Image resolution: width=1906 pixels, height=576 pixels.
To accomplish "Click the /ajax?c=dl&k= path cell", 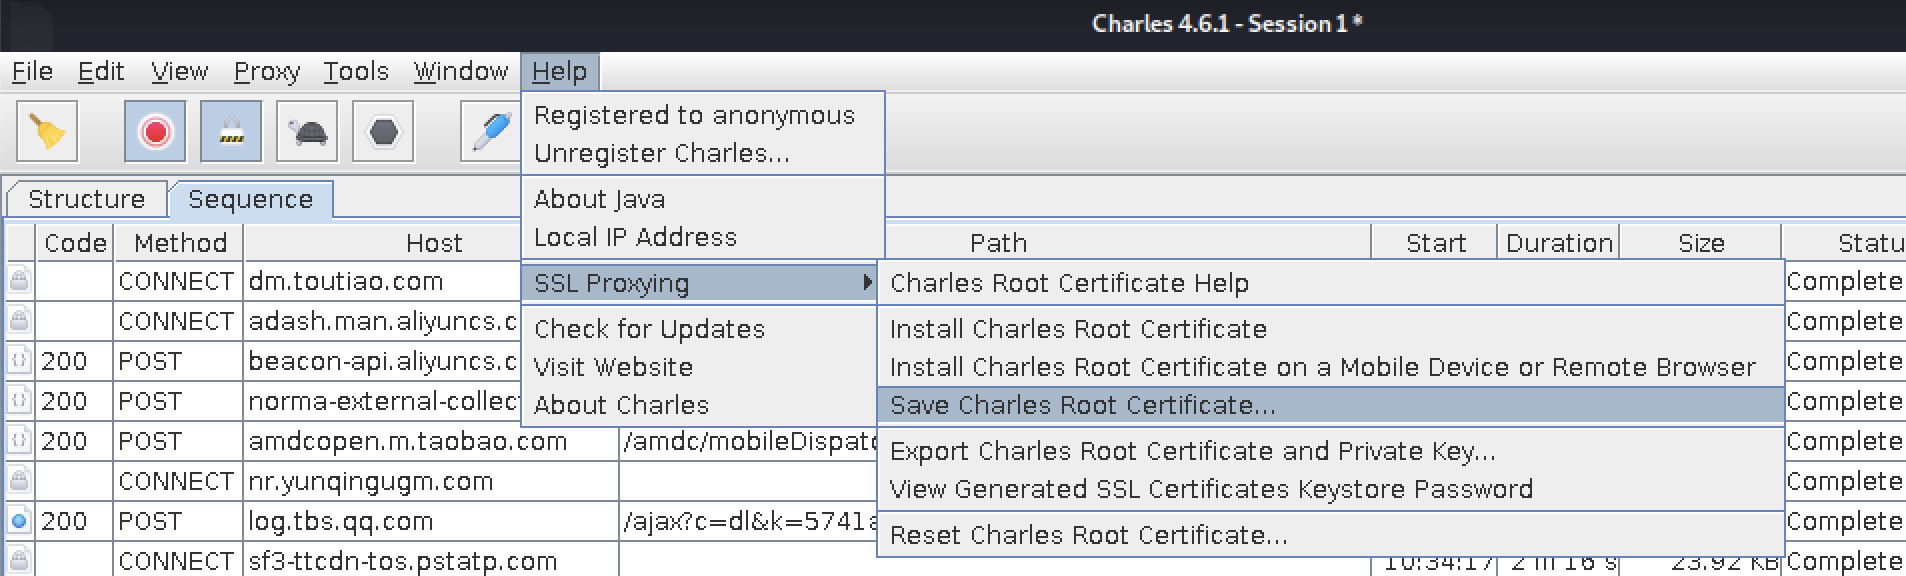I will point(750,522).
